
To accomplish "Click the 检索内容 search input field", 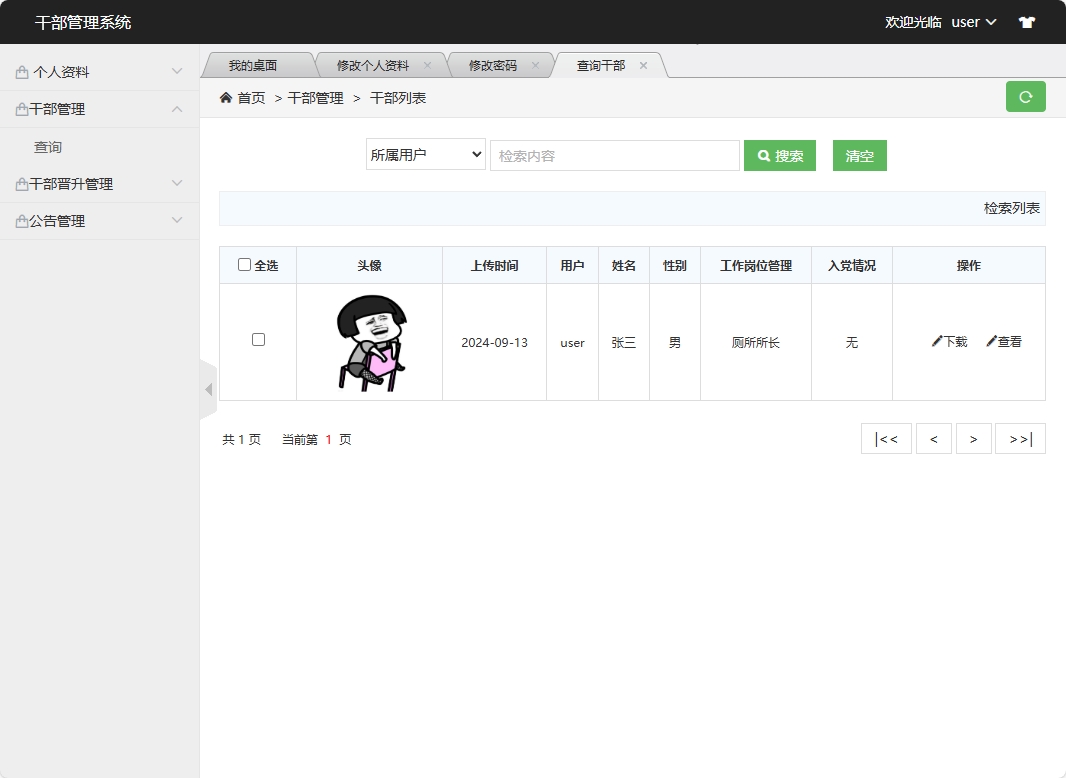I will click(614, 155).
